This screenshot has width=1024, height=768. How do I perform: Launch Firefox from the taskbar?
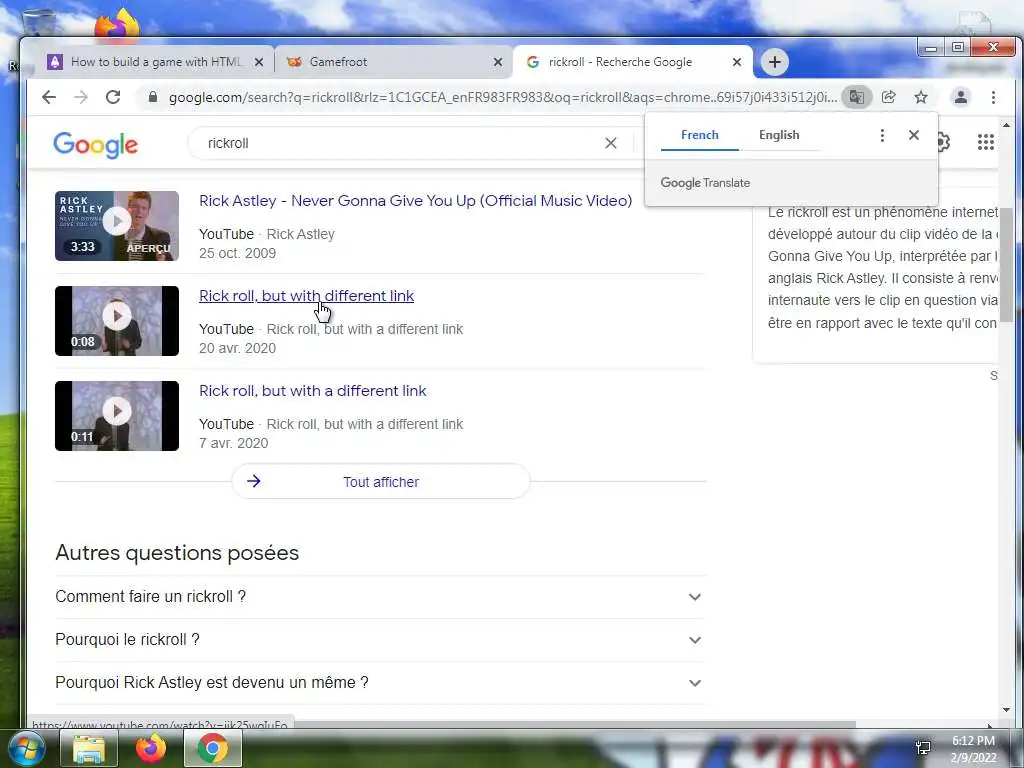151,749
